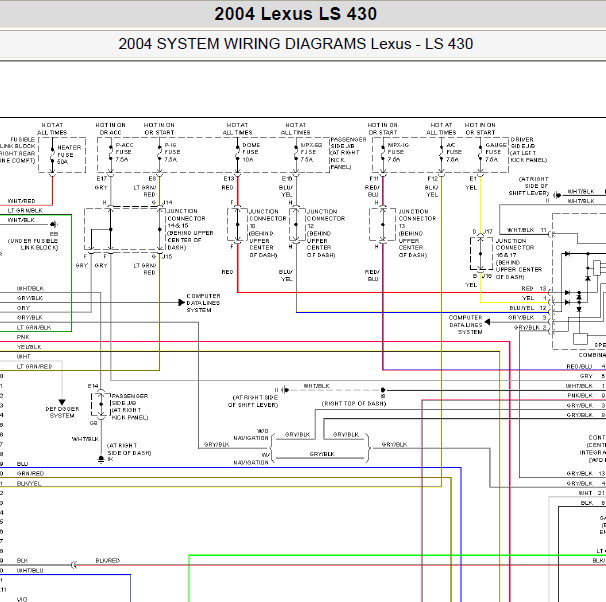Image resolution: width=606 pixels, height=602 pixels.
Task: Select the MPX-B2 FUSE label
Action: click(x=311, y=152)
